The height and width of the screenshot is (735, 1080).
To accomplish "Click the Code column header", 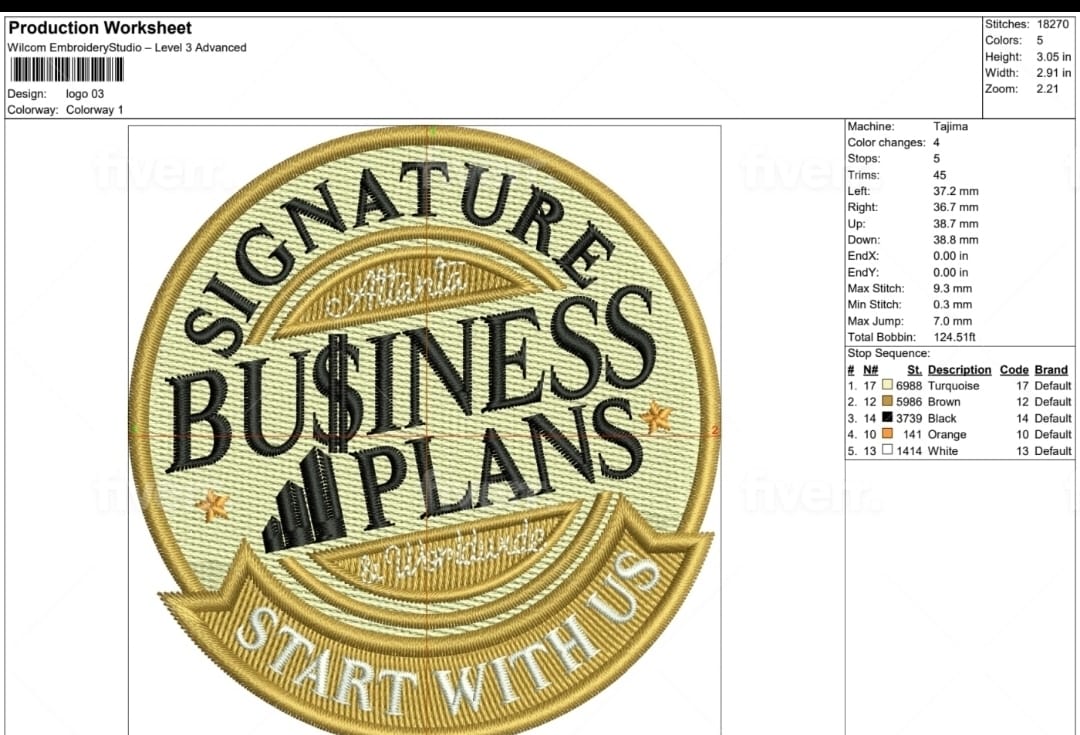I will 1013,370.
